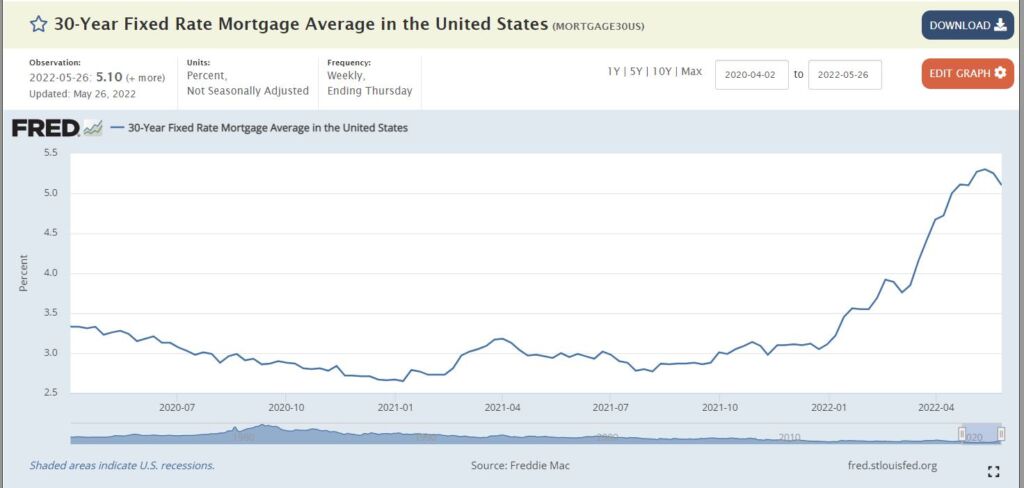1024x488 pixels.
Task: Select the 5Y time range
Action: point(637,72)
